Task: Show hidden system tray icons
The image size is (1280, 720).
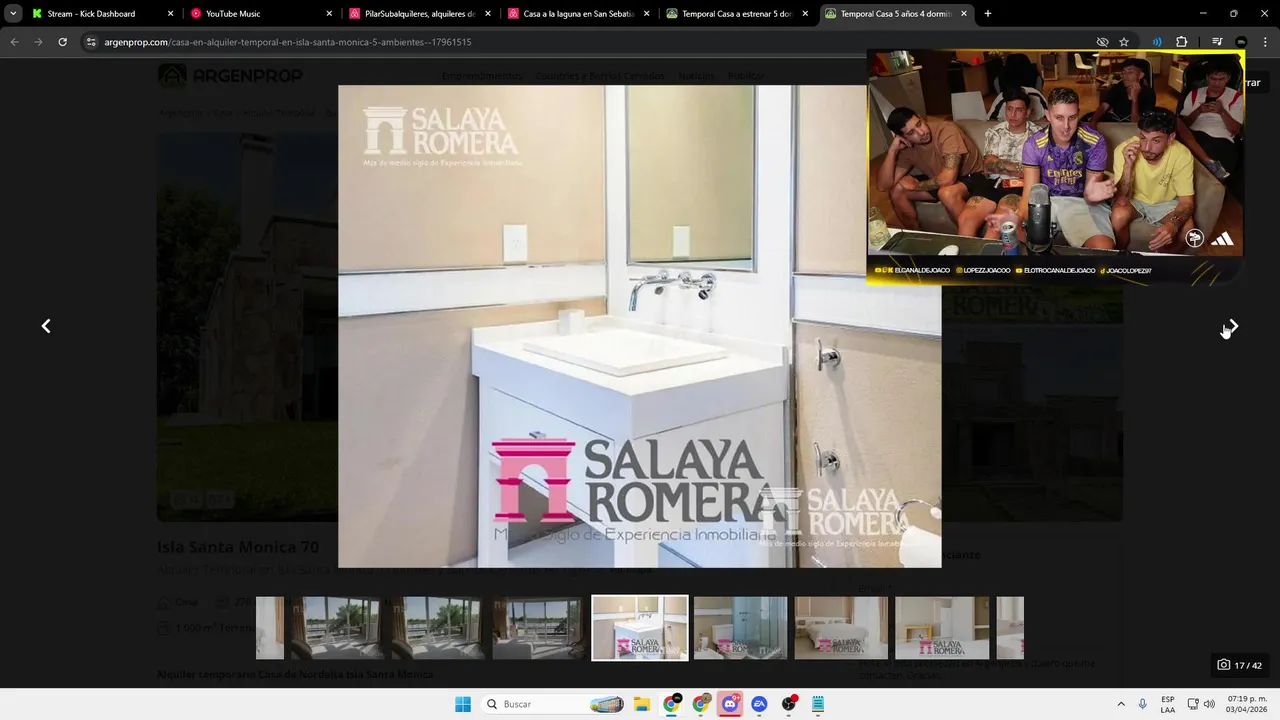Action: click(1120, 704)
